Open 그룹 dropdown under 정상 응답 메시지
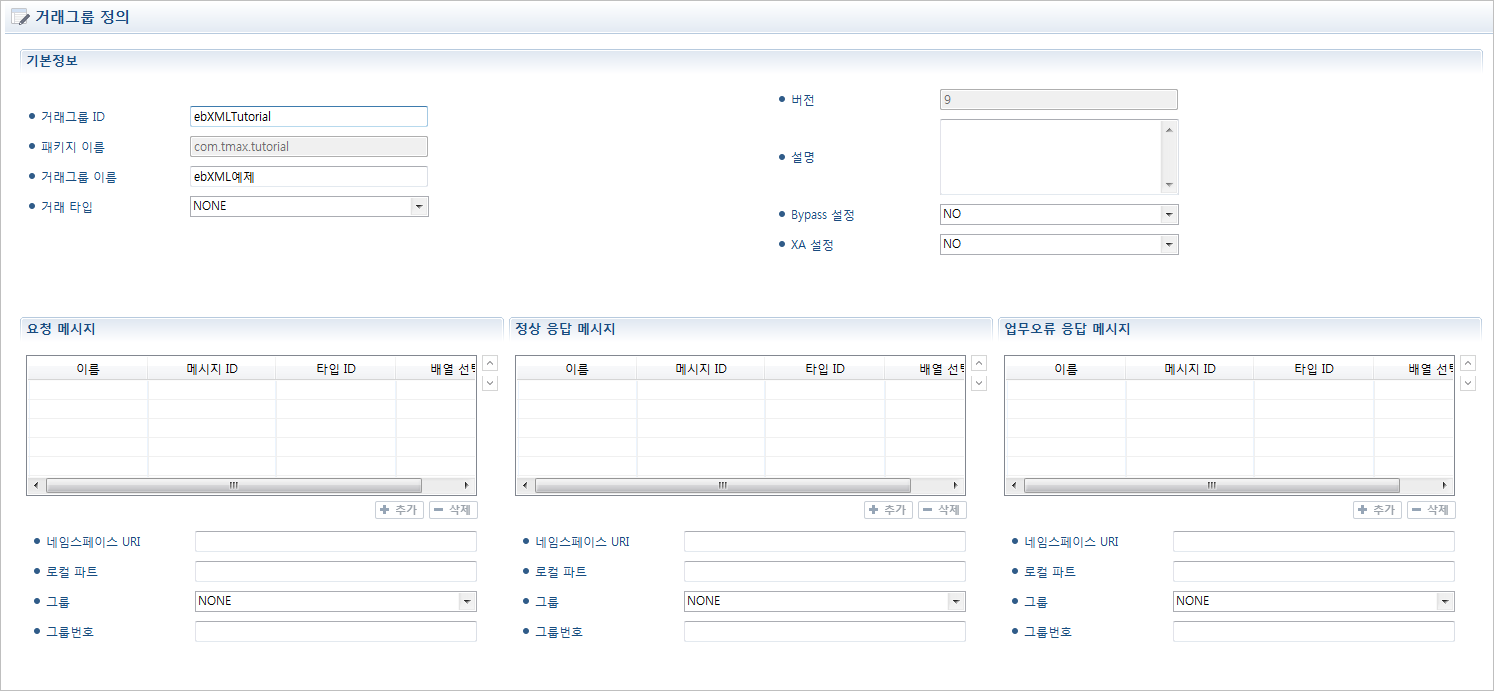This screenshot has height=691, width=1494. coord(956,601)
